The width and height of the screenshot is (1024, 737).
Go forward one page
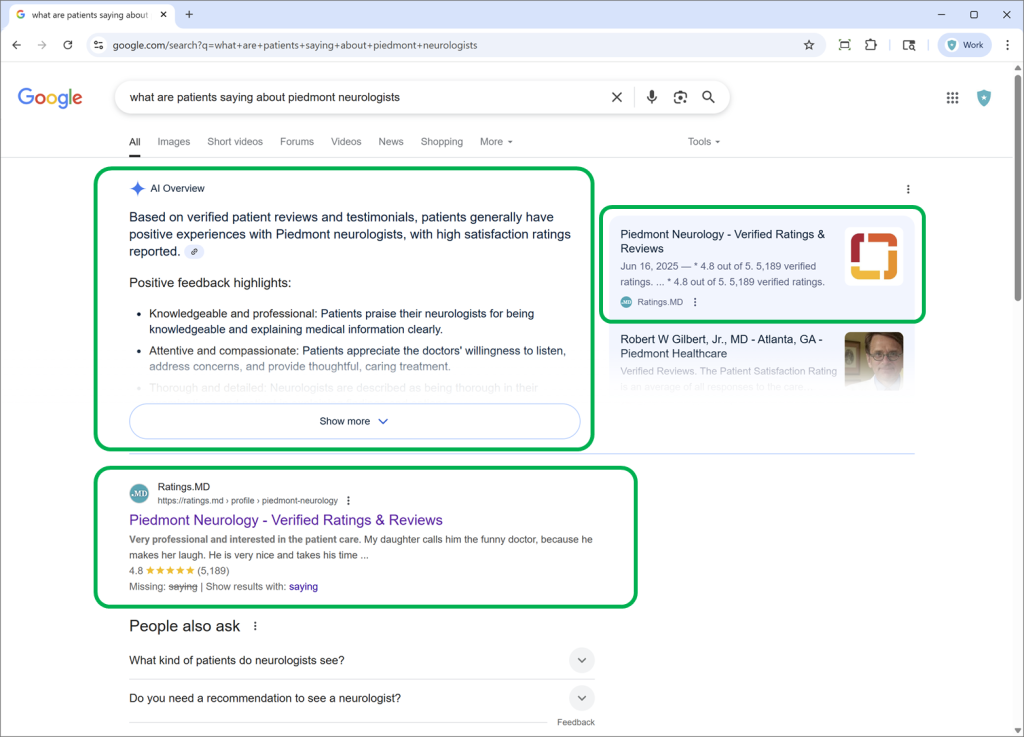(x=42, y=45)
